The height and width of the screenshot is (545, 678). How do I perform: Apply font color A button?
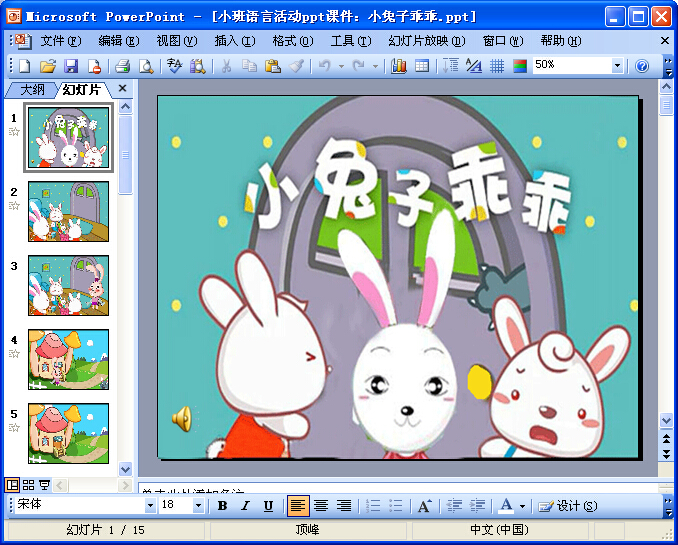(x=506, y=506)
